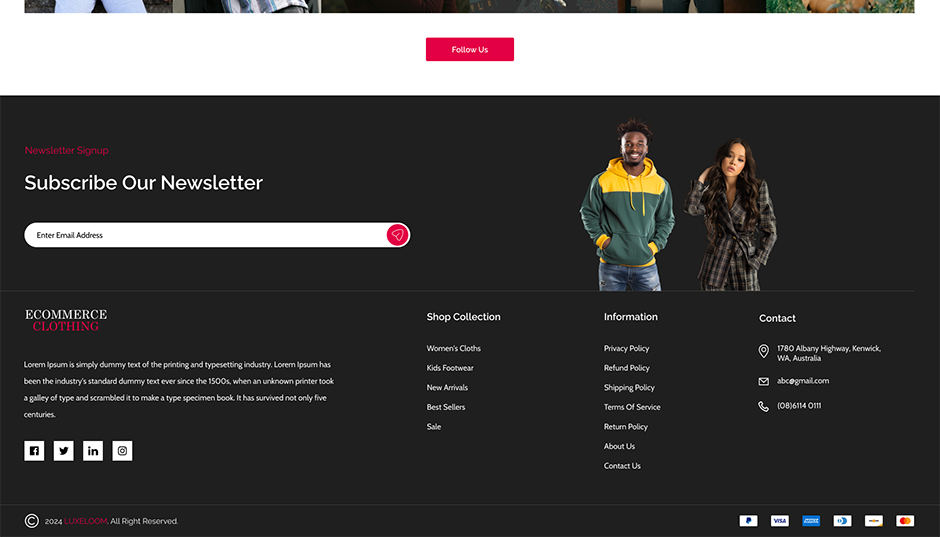Submit newsletter with paper plane icon
Viewport: 940px width, 537px height.
click(x=397, y=235)
